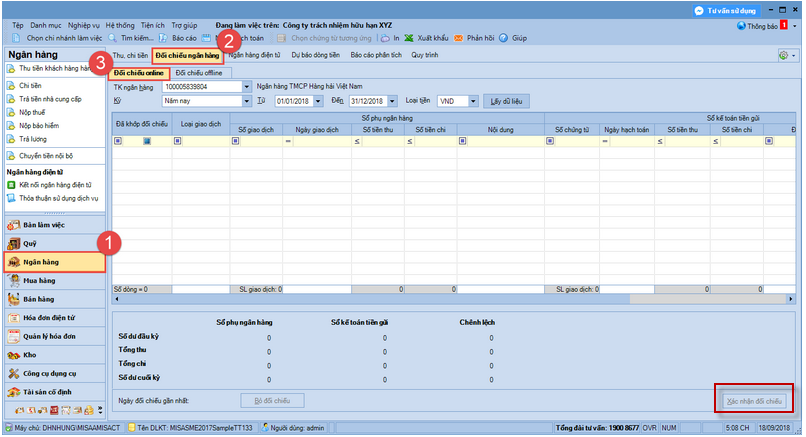
Task: Click the Lấy dữ liệu button
Action: click(x=506, y=101)
